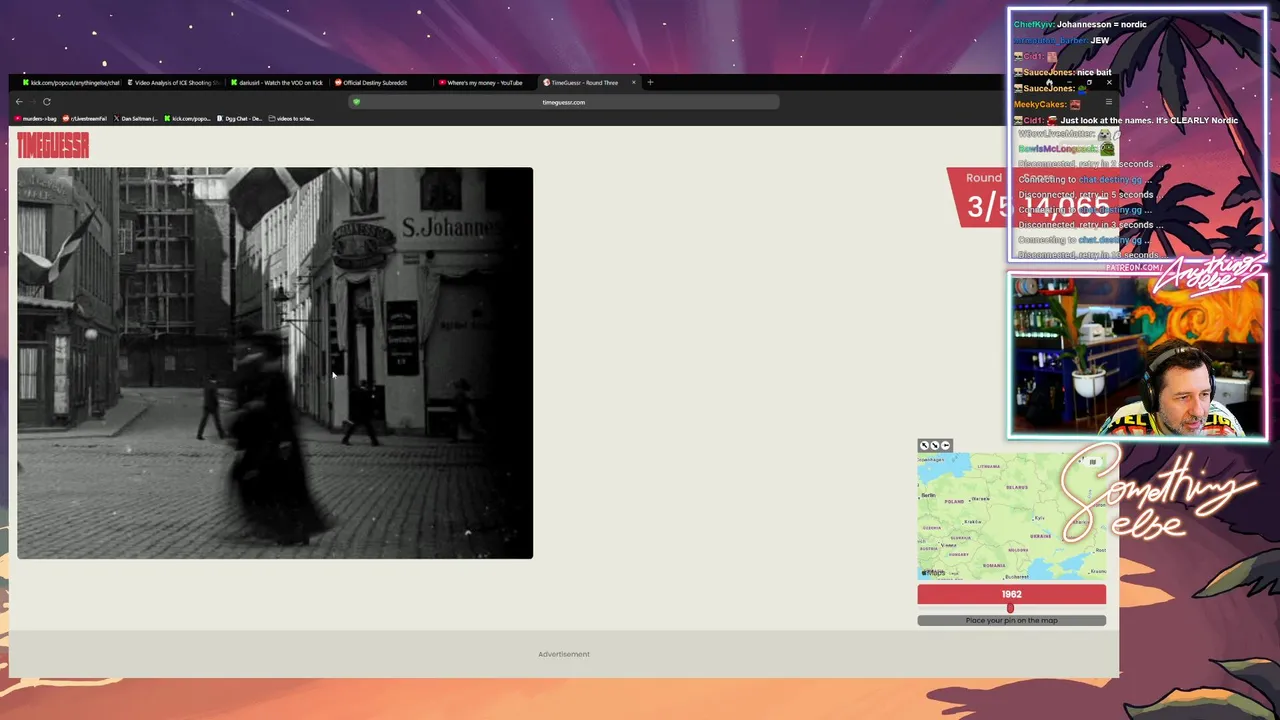This screenshot has height=720, width=1280.
Task: Click the Round 3/5 indicator
Action: tap(984, 197)
